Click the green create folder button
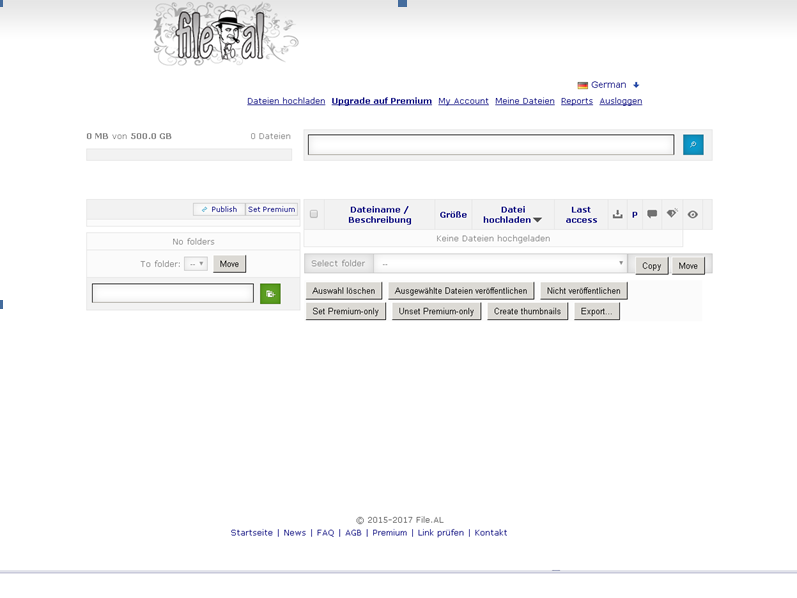Viewport: 797px width, 598px height. click(x=270, y=293)
